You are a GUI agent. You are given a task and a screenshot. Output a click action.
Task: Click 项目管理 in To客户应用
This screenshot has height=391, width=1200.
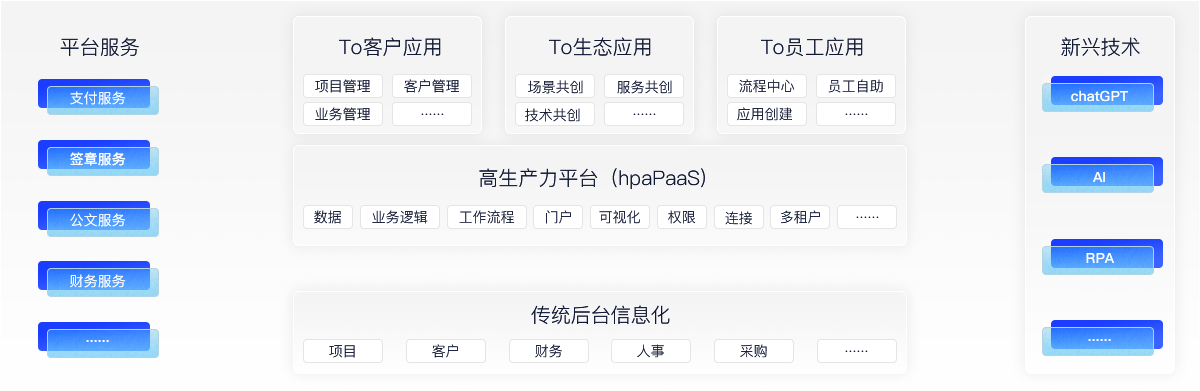343,86
